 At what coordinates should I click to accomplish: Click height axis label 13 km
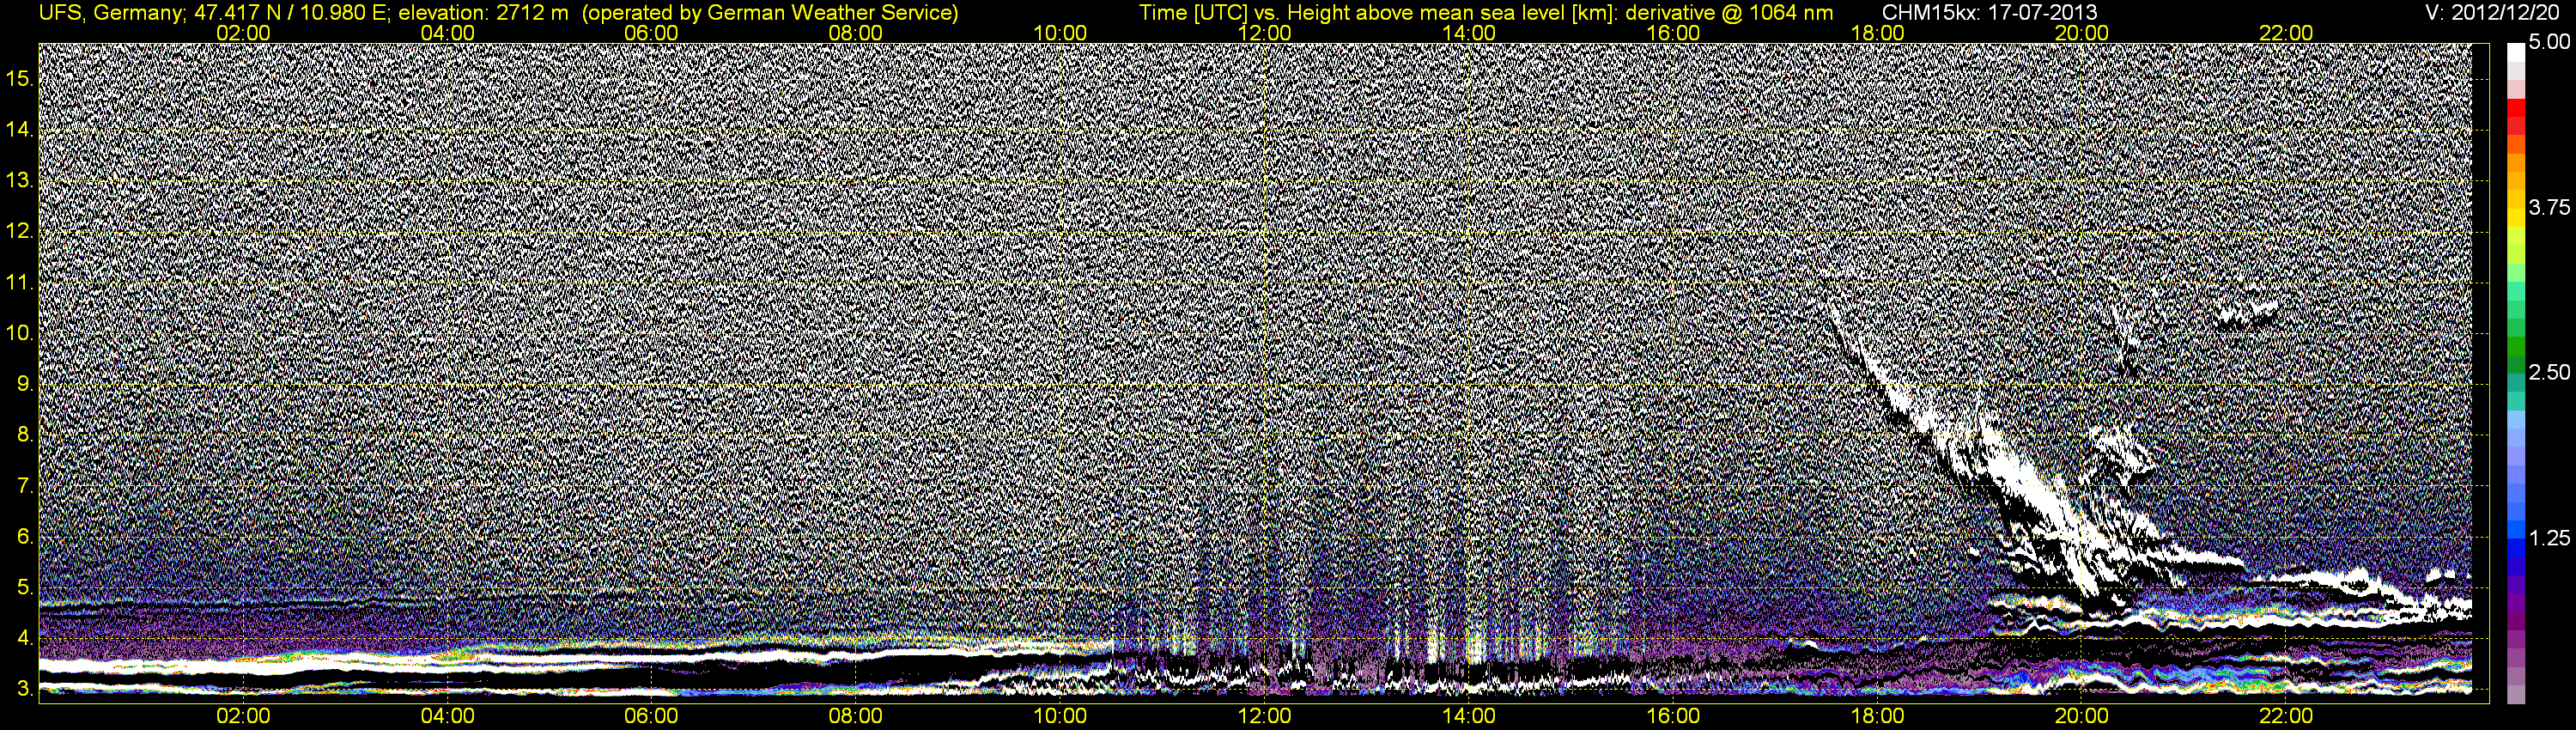coord(20,181)
